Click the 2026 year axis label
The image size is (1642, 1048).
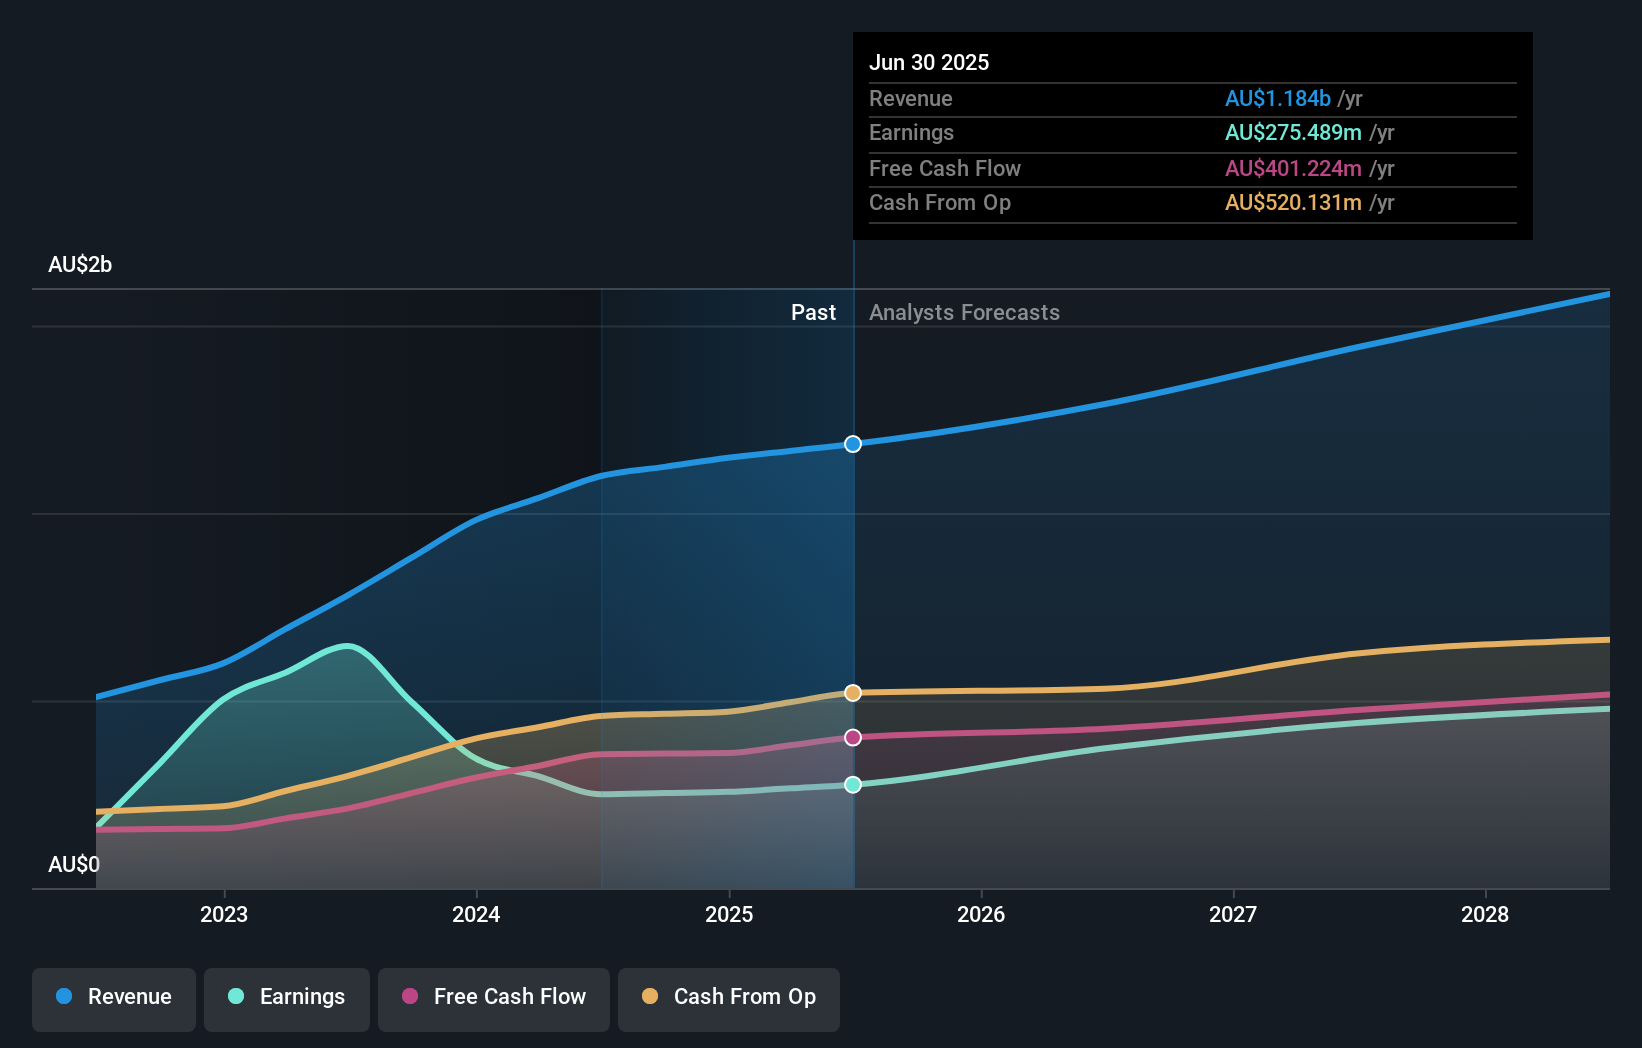point(982,914)
